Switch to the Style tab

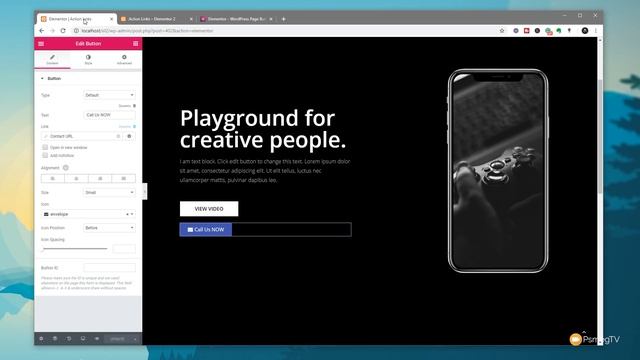pyautogui.click(x=88, y=60)
